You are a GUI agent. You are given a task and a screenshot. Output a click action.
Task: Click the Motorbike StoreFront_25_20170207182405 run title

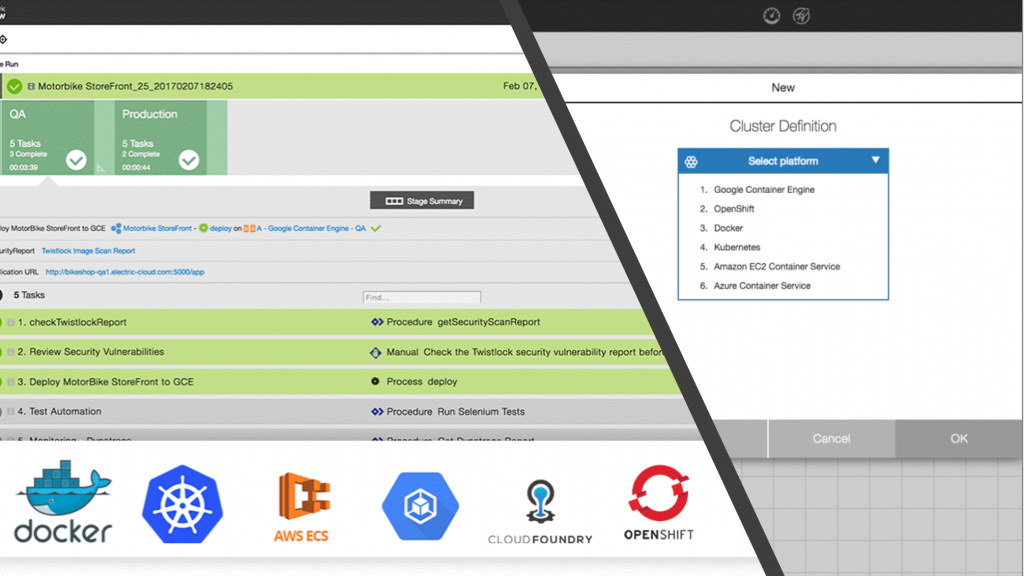(135, 86)
